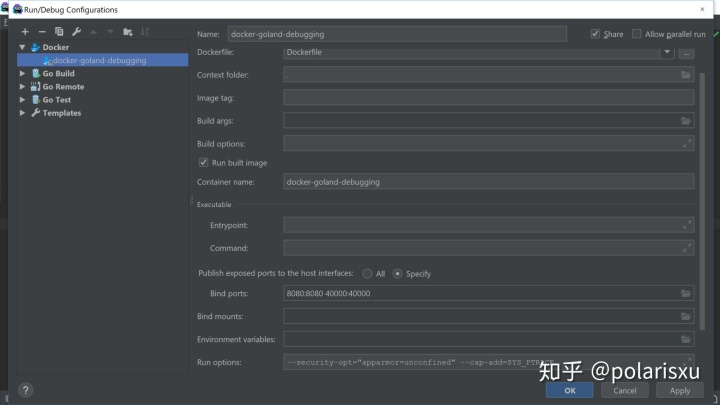Click the Cancel button
The height and width of the screenshot is (405, 720).
click(625, 390)
